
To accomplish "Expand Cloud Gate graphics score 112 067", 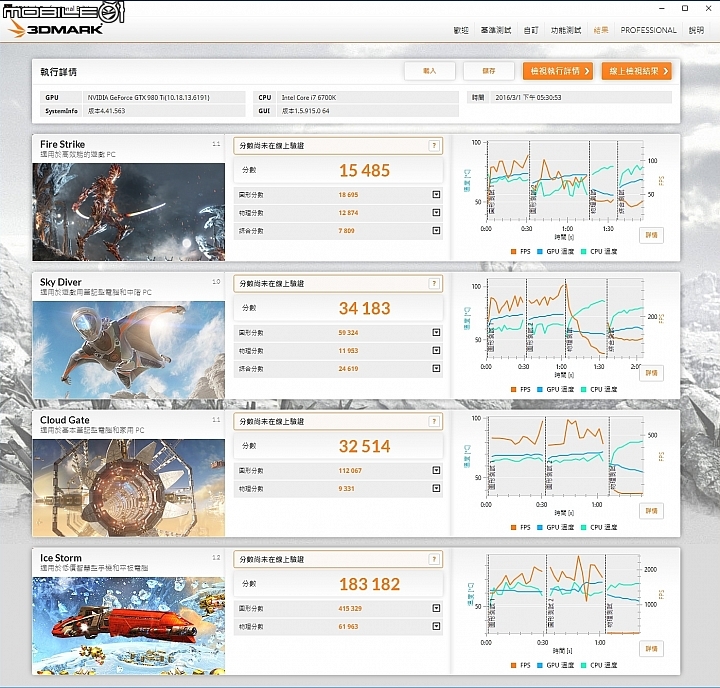I will (x=436, y=470).
